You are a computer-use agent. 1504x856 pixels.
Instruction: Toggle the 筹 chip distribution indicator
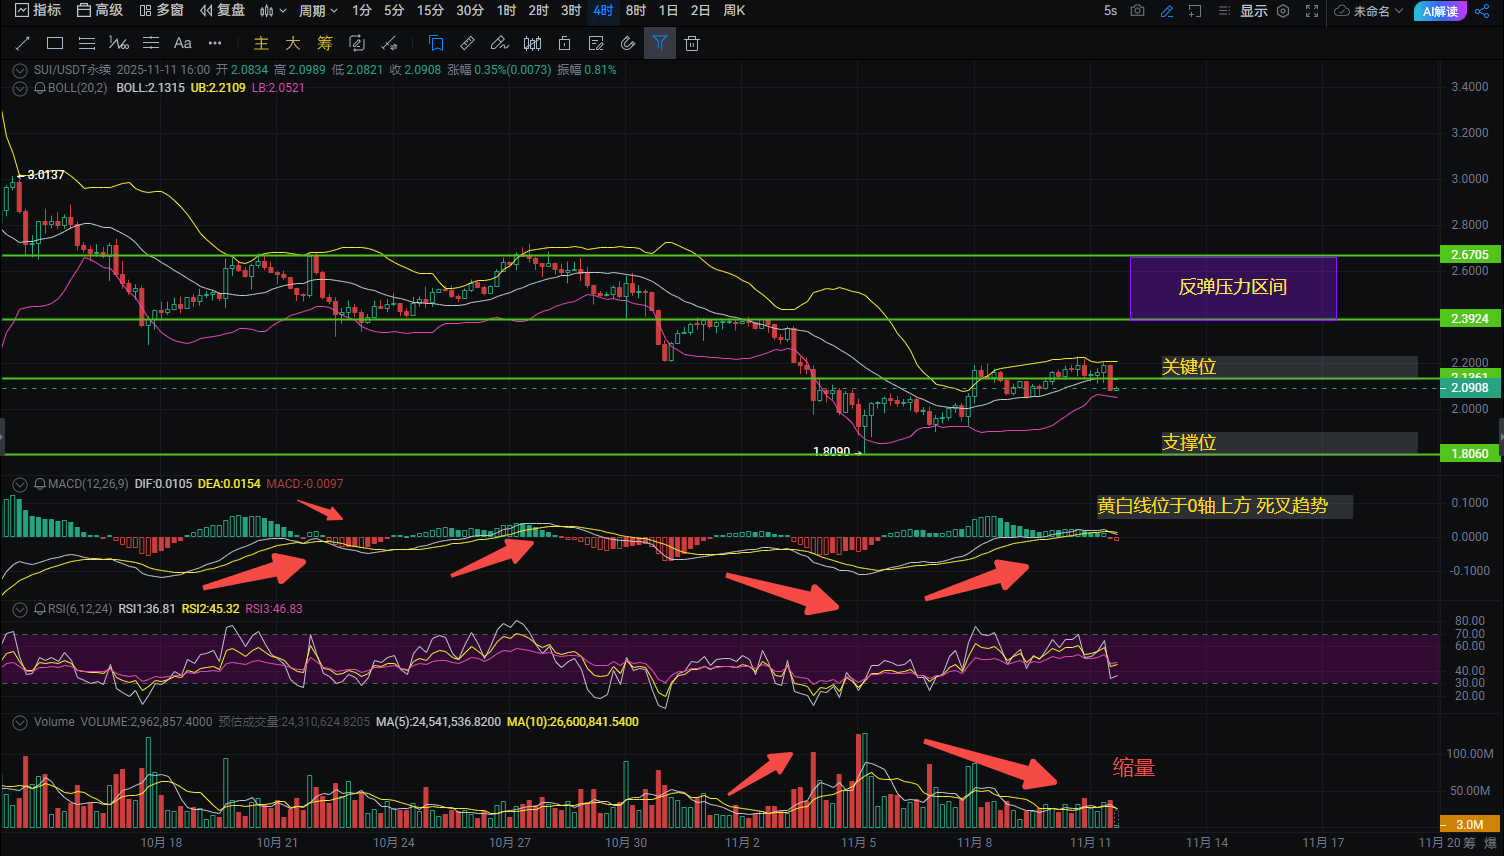(325, 43)
